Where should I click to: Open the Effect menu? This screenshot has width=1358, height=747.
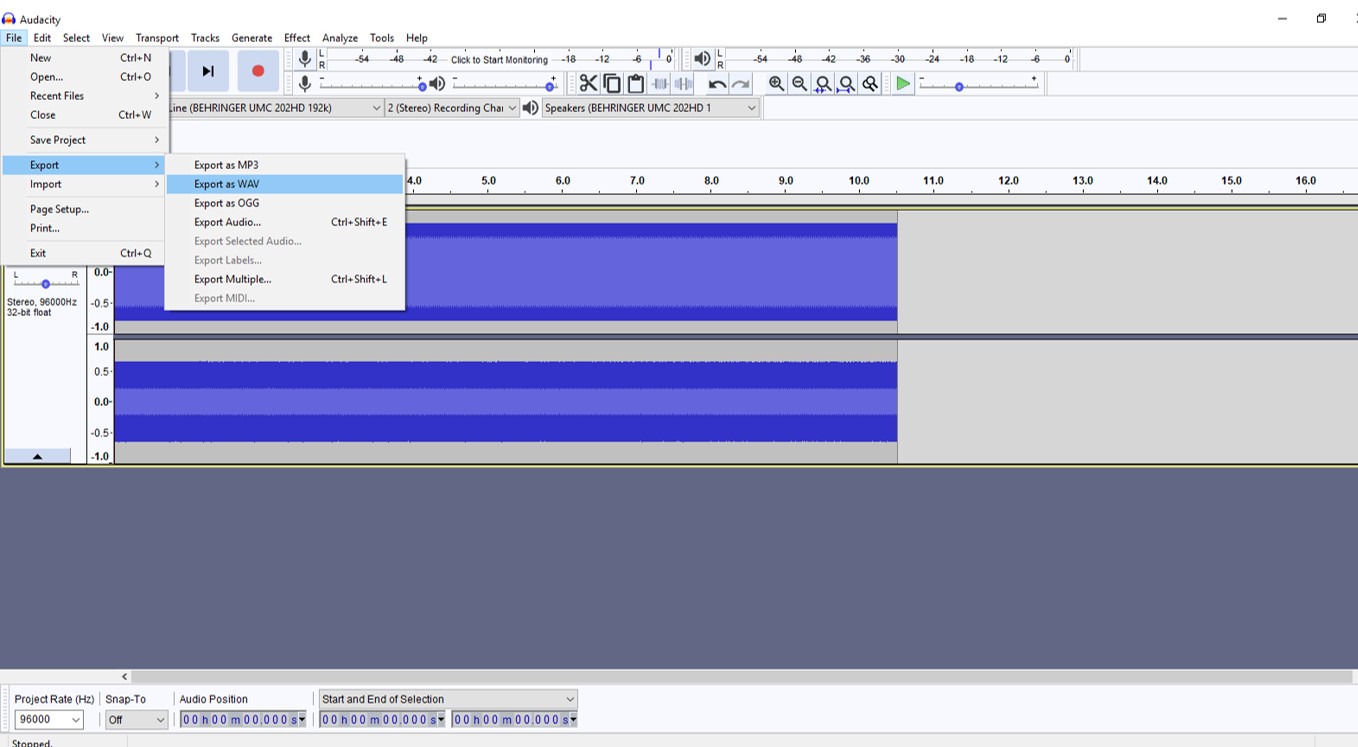(x=297, y=38)
